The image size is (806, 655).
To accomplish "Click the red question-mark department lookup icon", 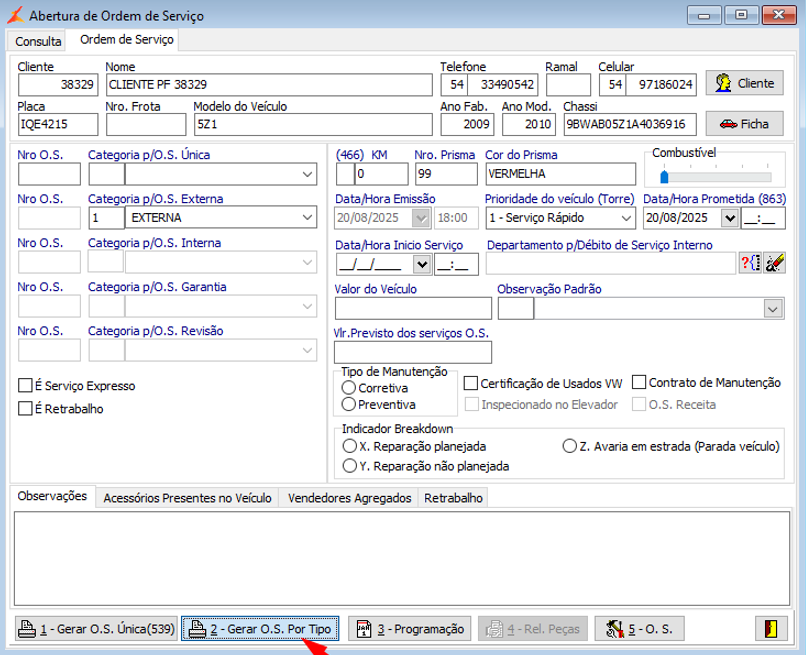I will 749,263.
